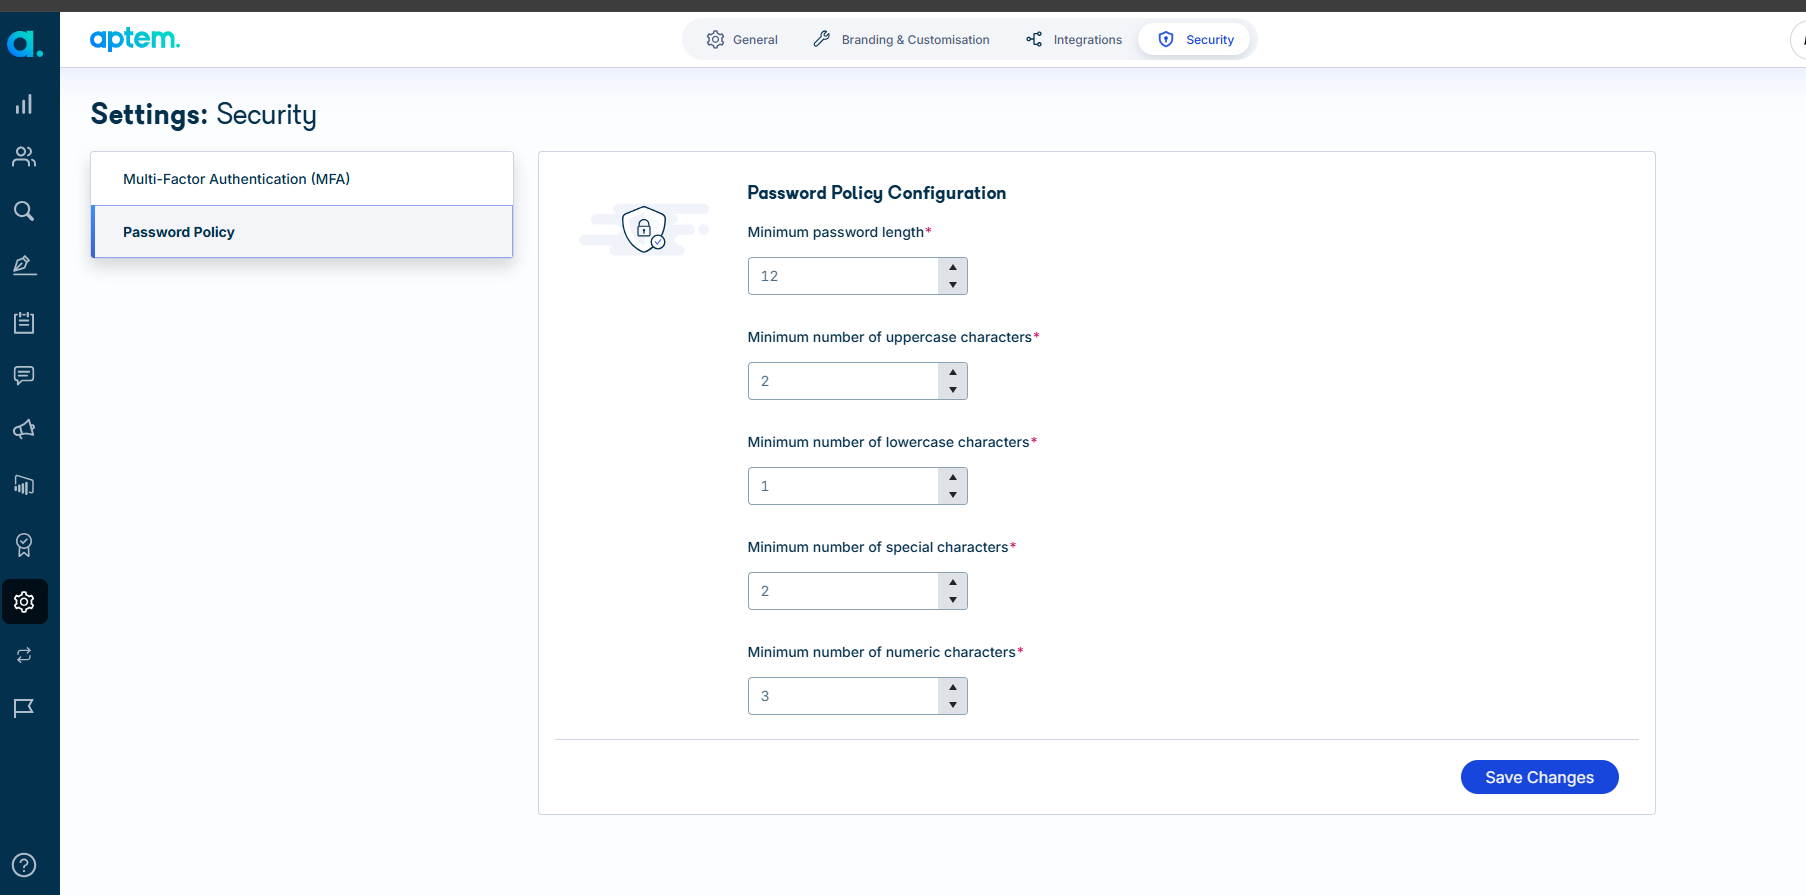This screenshot has width=1806, height=895.
Task: Increase minimum password length value
Action: (x=953, y=267)
